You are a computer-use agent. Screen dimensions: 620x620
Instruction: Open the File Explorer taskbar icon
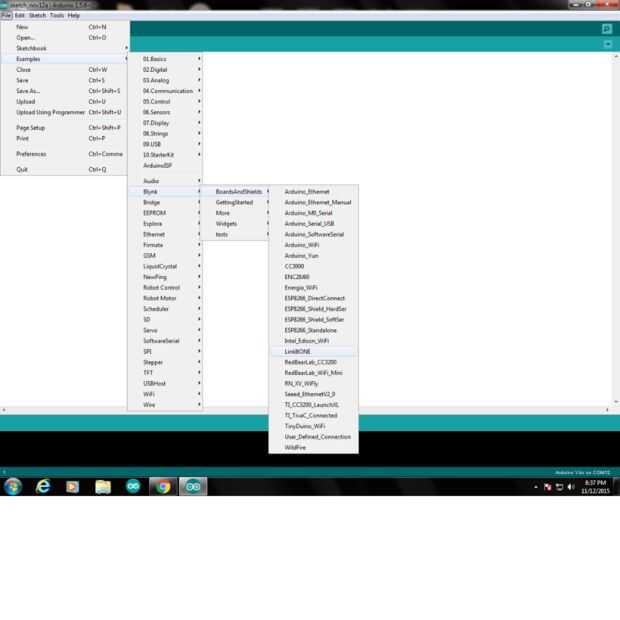103,487
